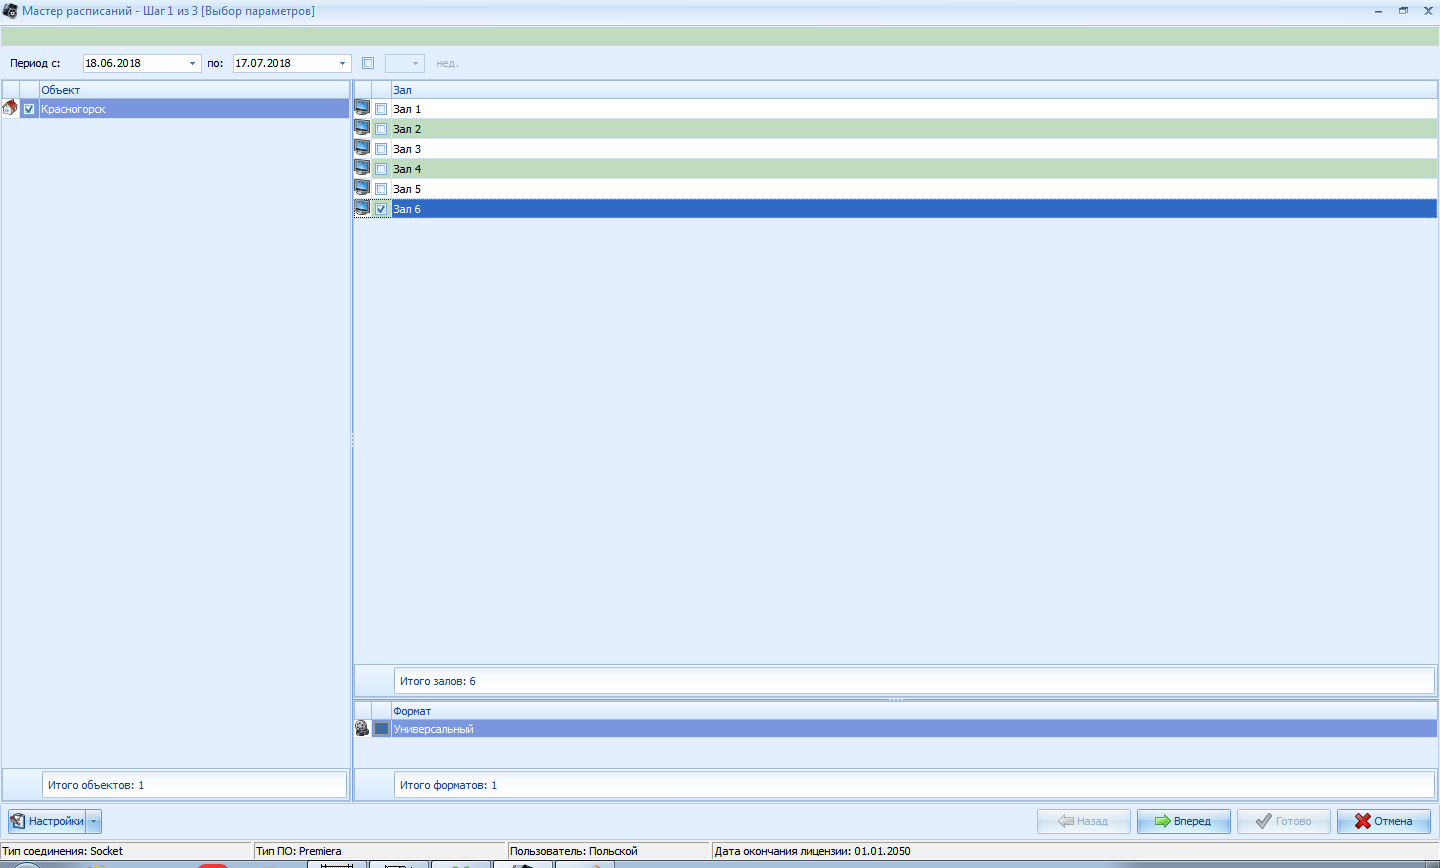Screen dimensions: 1440x868
Task: Open the end date 17.07.2018 dropdown
Action: click(x=342, y=63)
